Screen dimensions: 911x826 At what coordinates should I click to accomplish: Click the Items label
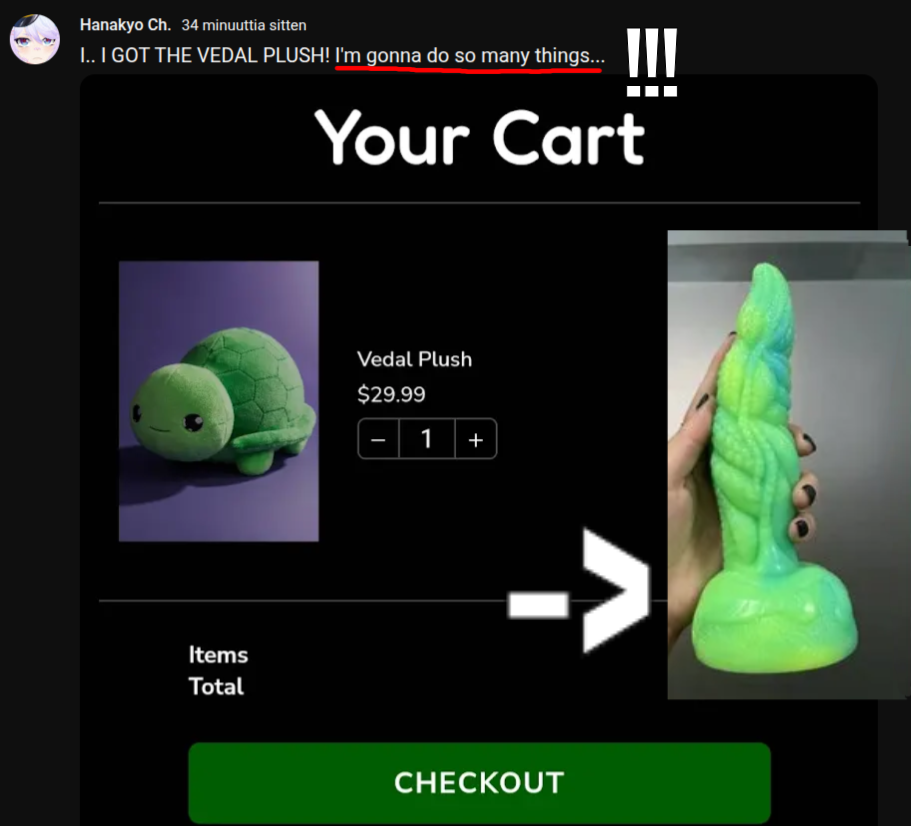pos(218,655)
